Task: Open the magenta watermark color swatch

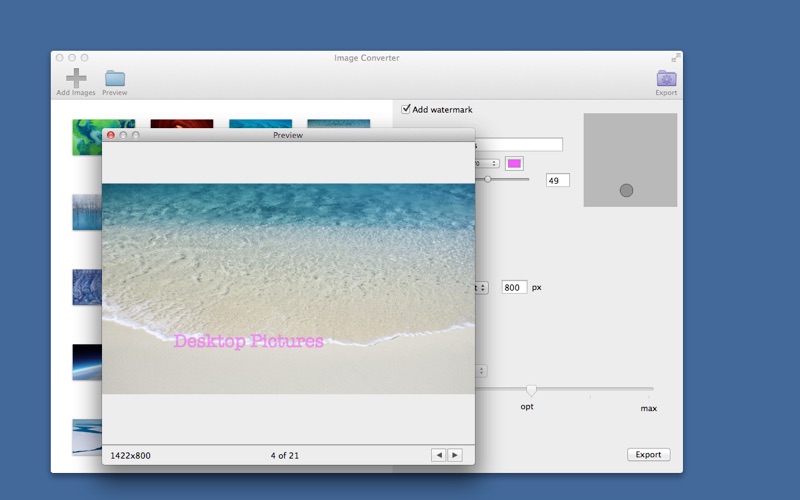Action: (514, 163)
